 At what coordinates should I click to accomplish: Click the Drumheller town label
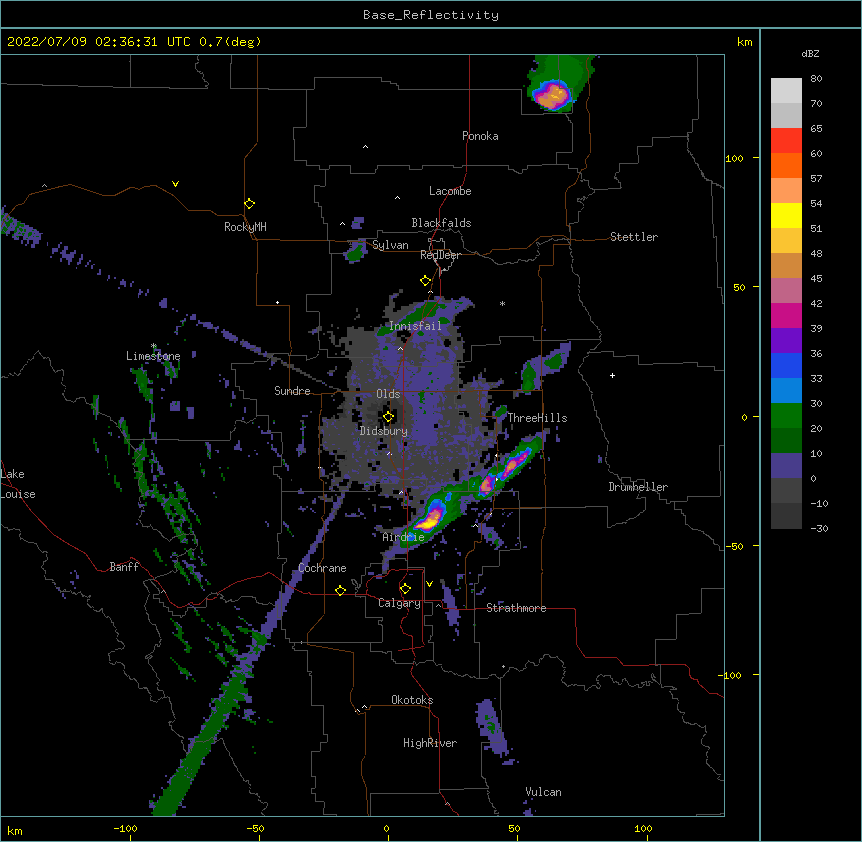coord(638,487)
